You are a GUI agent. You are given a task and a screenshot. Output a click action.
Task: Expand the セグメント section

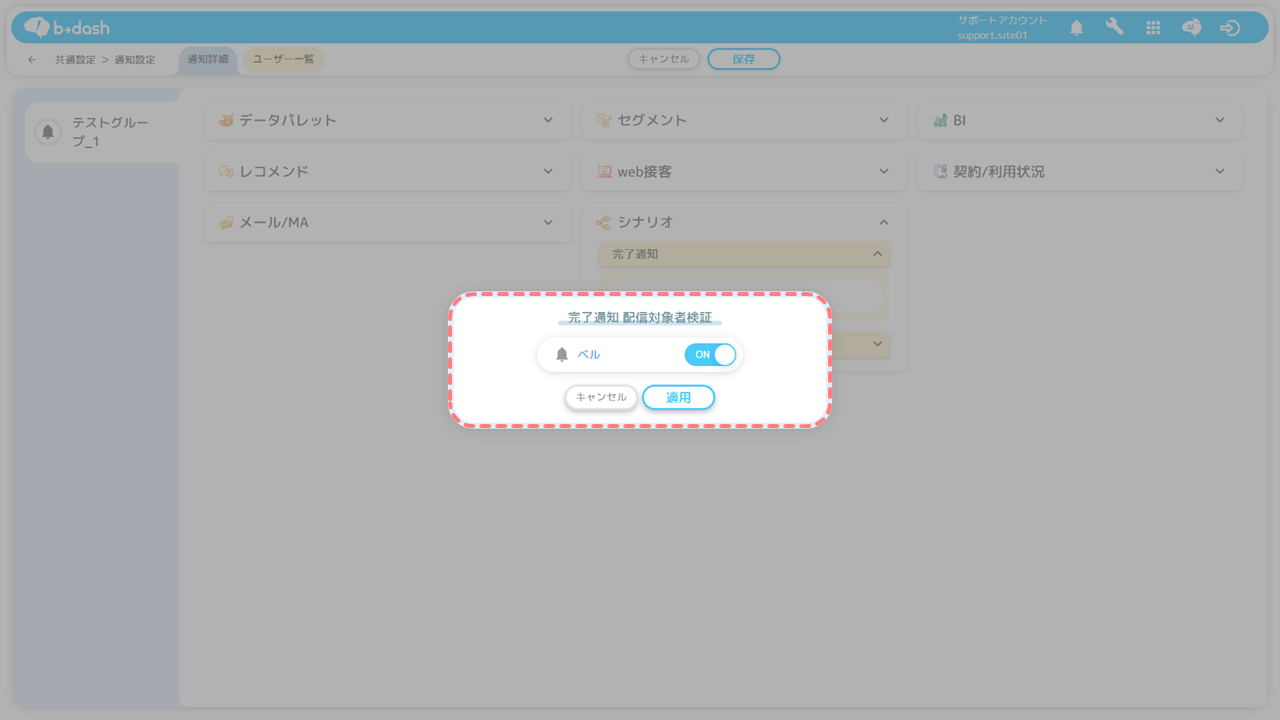[x=884, y=120]
